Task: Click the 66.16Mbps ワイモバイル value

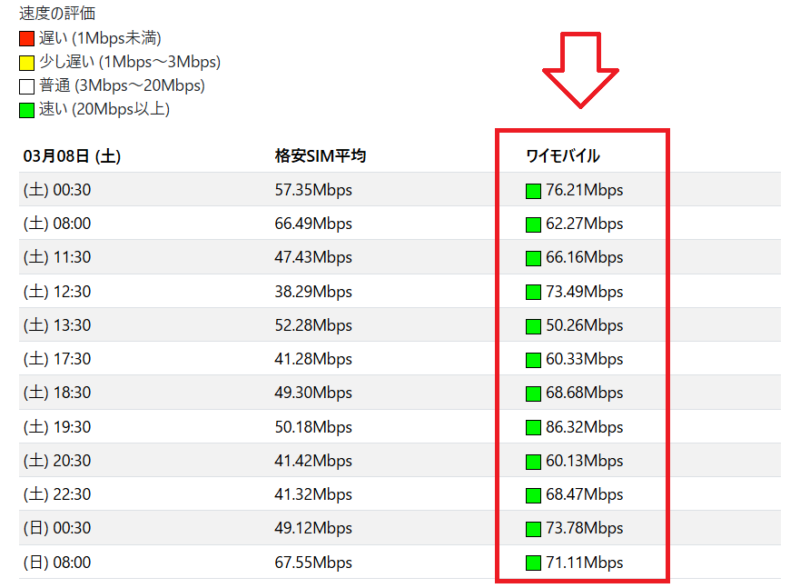Action: pyautogui.click(x=585, y=257)
